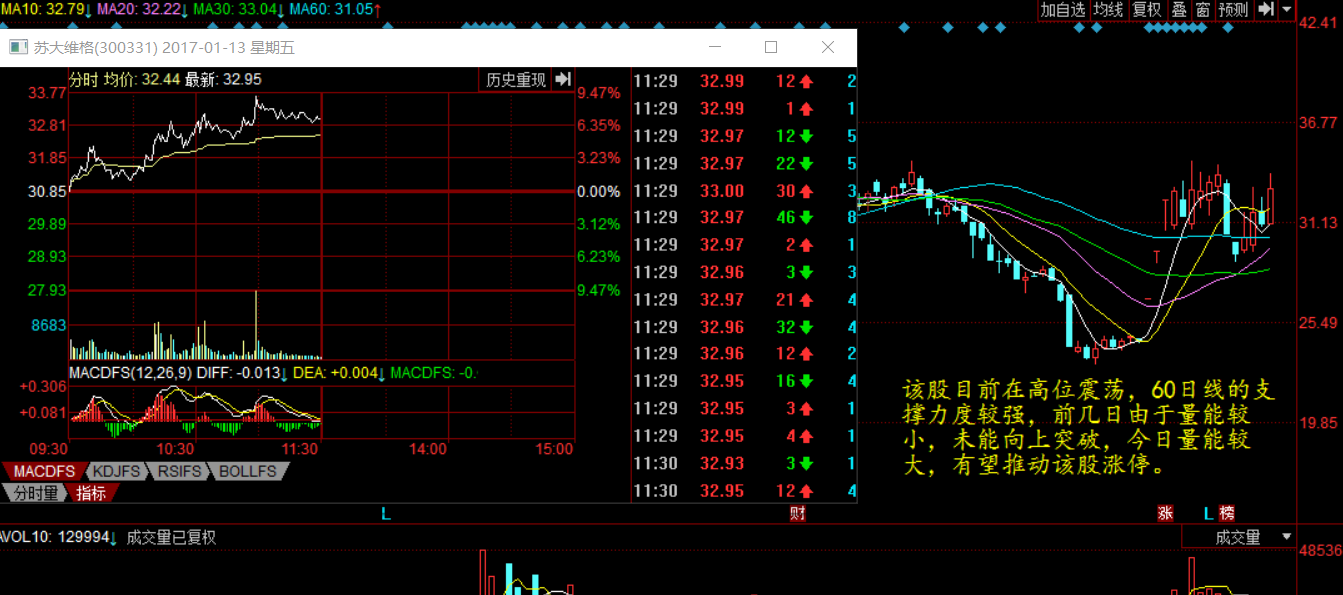The height and width of the screenshot is (595, 1343).
Task: Click the 历史重现 button
Action: click(516, 80)
